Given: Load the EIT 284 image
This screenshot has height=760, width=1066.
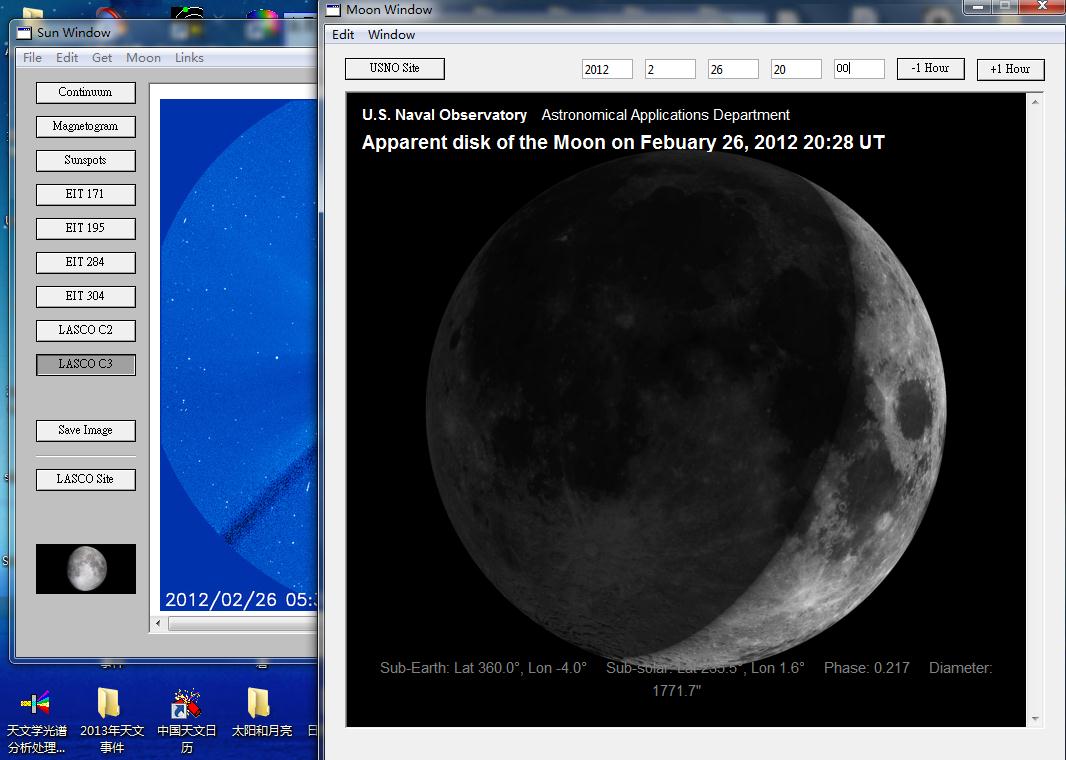Looking at the screenshot, I should point(86,262).
